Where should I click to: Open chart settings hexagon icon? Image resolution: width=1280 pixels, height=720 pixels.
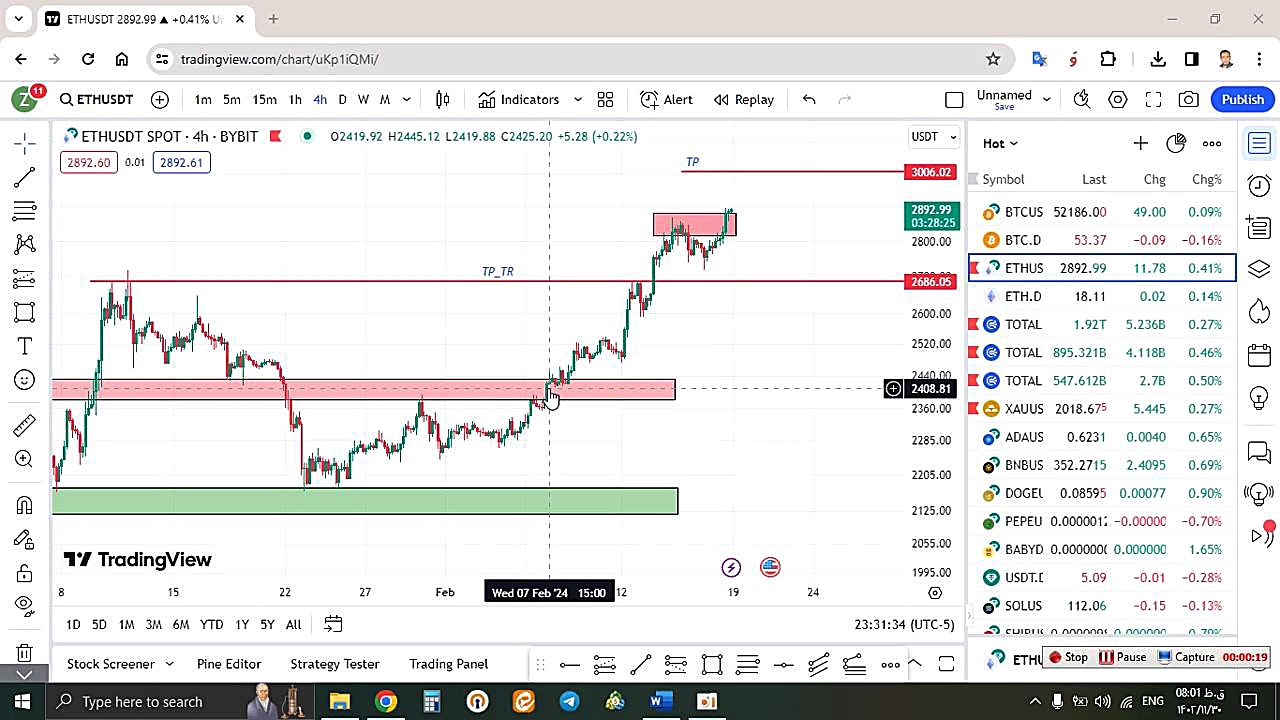1117,99
